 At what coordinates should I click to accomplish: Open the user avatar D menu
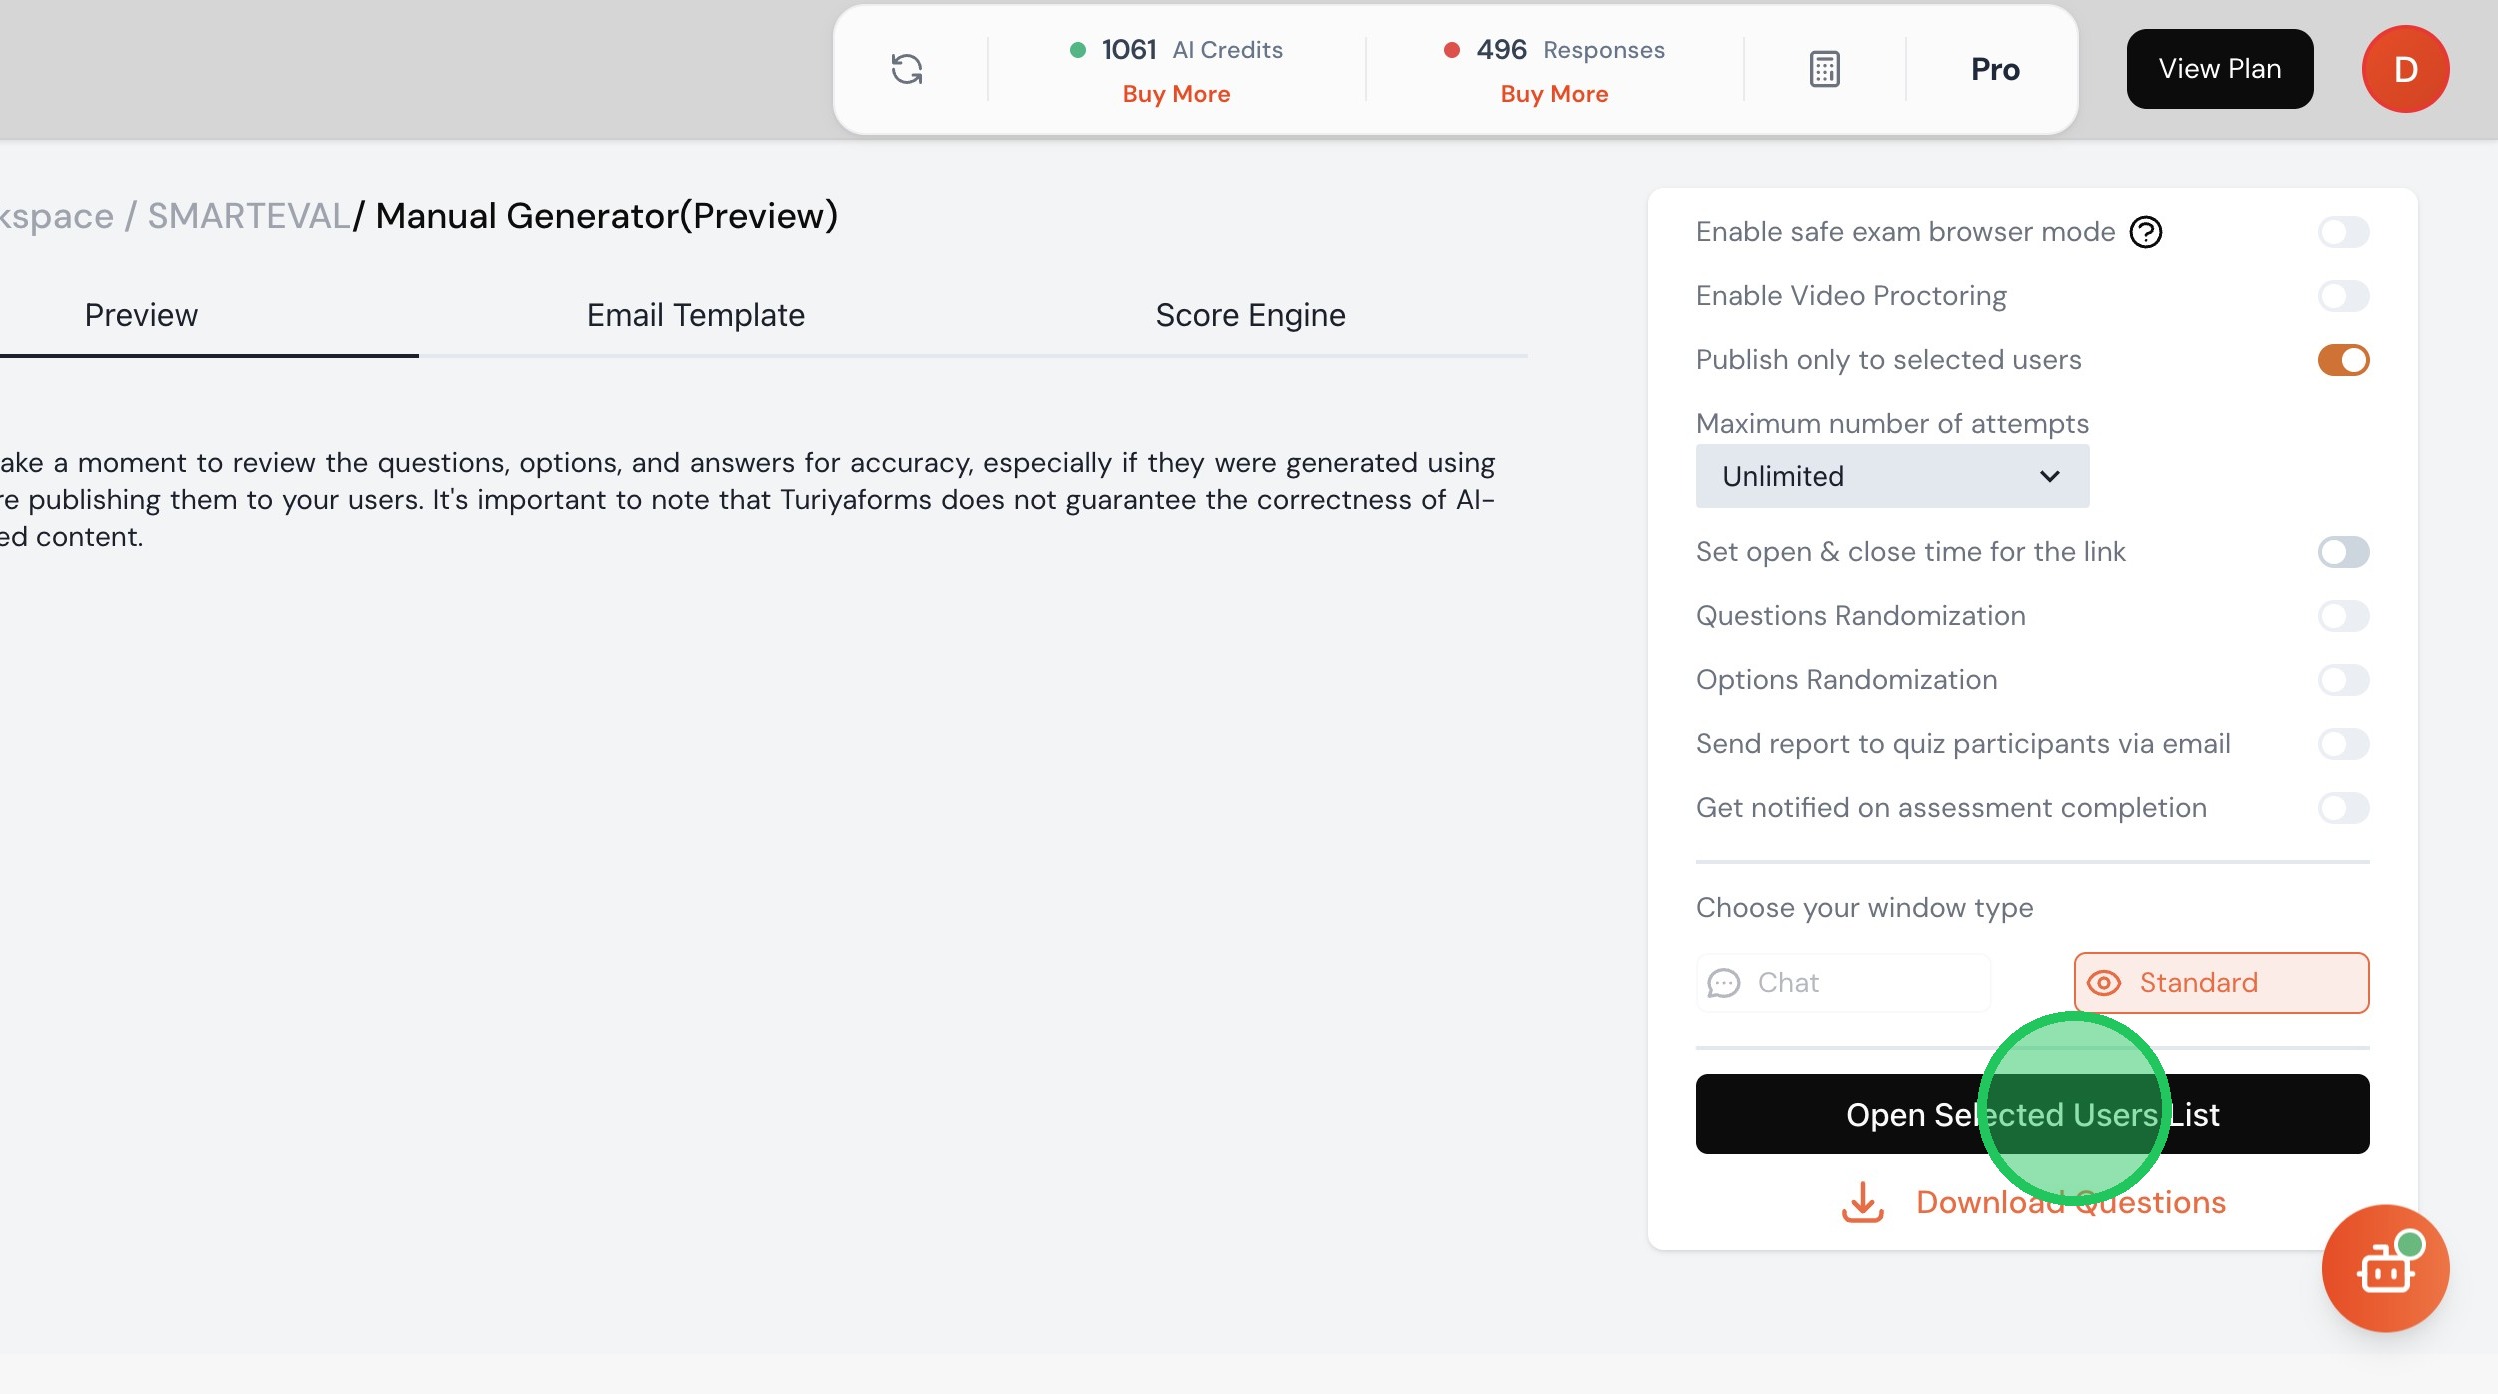2404,69
